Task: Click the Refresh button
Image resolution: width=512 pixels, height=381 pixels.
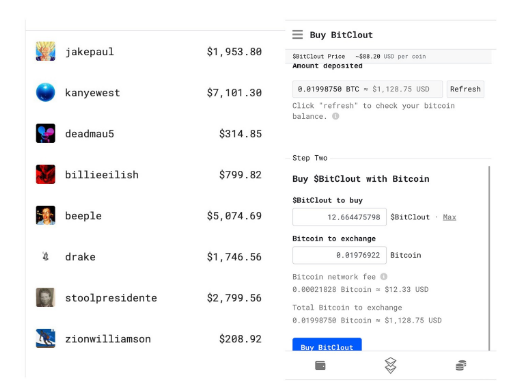Action: [x=465, y=89]
